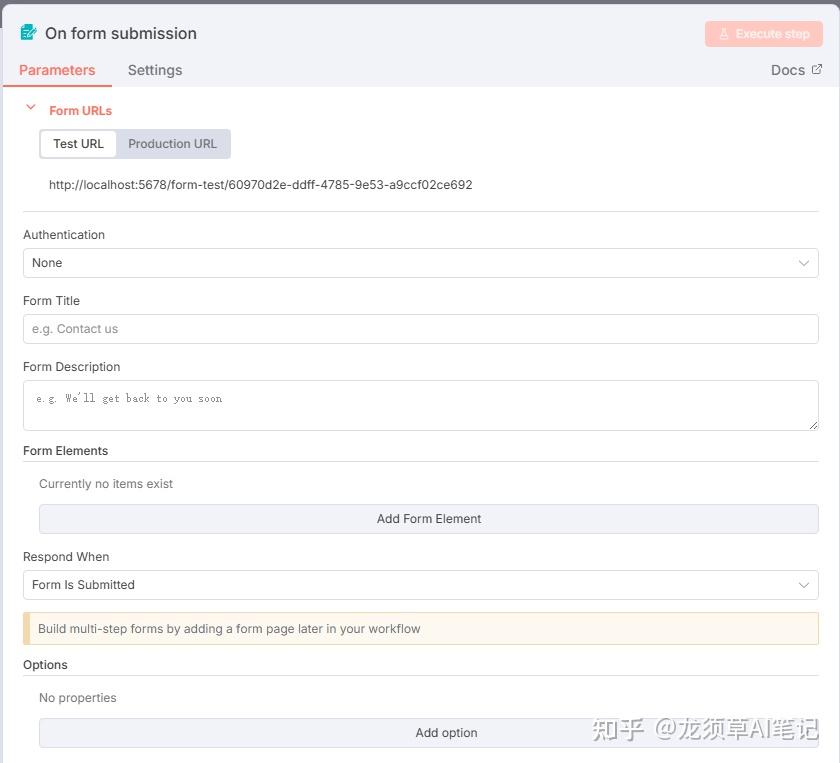This screenshot has width=840, height=763.
Task: Collapse the Form URLs section chevron
Action: [31, 108]
